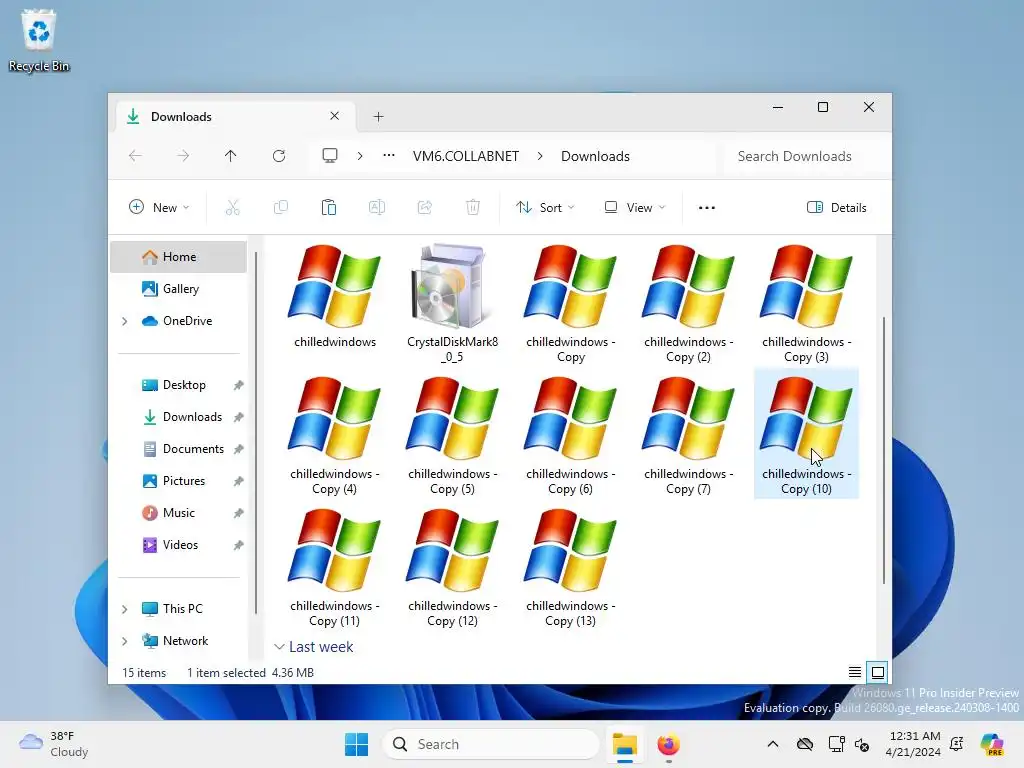Screen dimensions: 1024x768
Task: Expand the Network tree node
Action: [125, 641]
